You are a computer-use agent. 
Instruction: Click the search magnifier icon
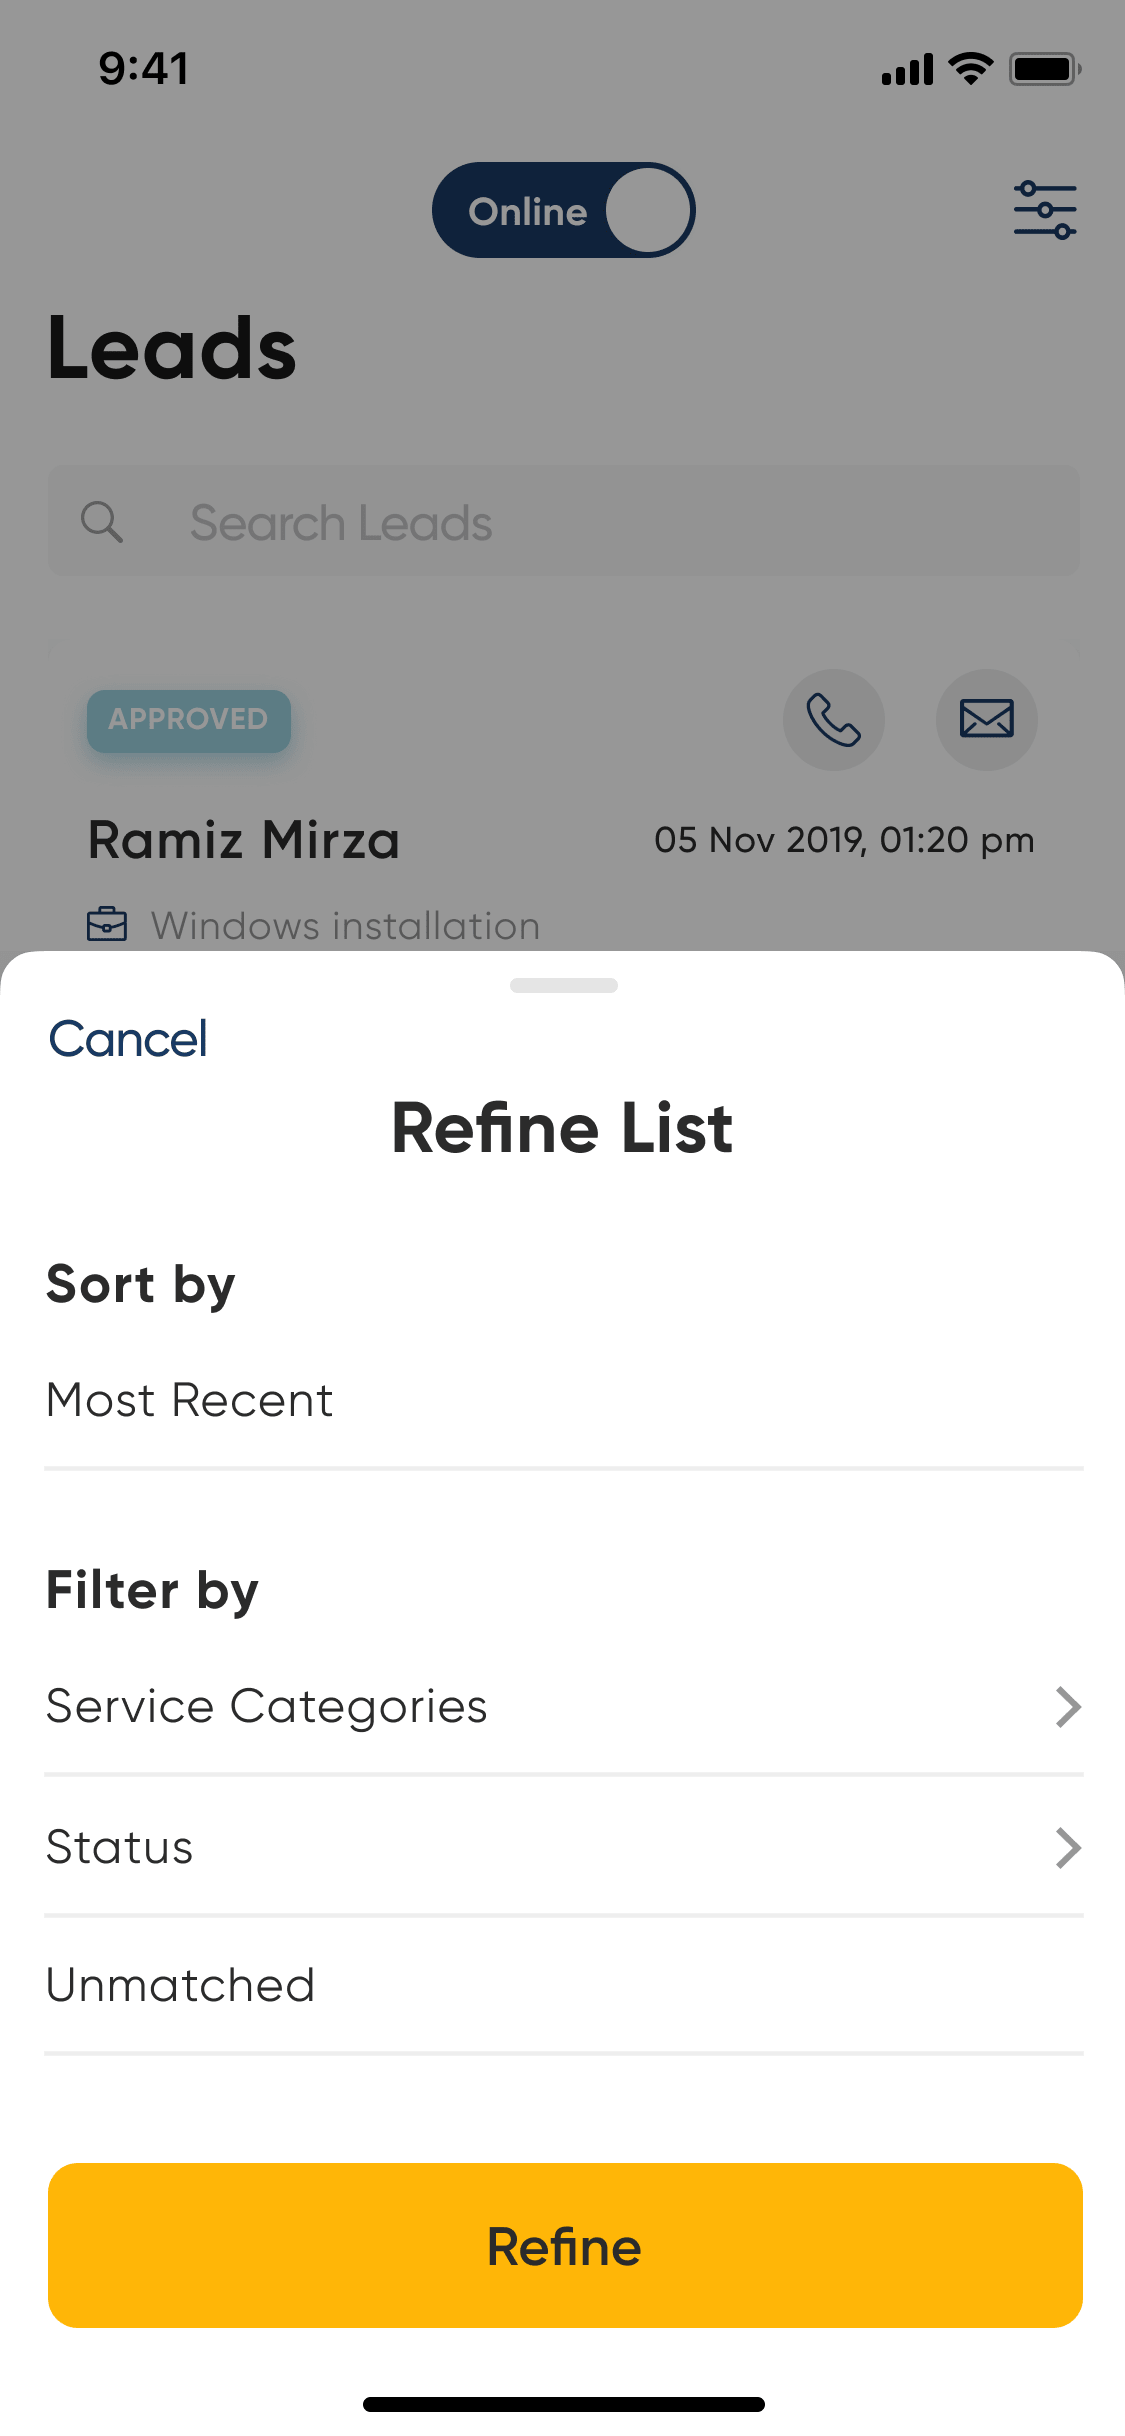coord(102,522)
